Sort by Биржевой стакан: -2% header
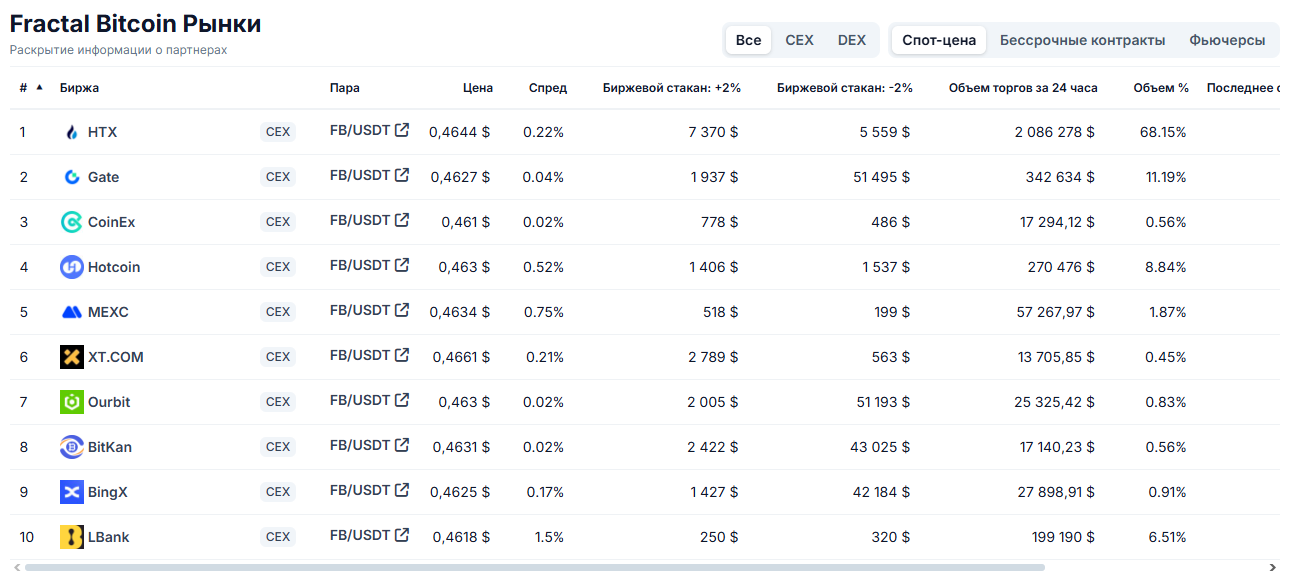Screen dimensions: 1300x587 (845, 88)
